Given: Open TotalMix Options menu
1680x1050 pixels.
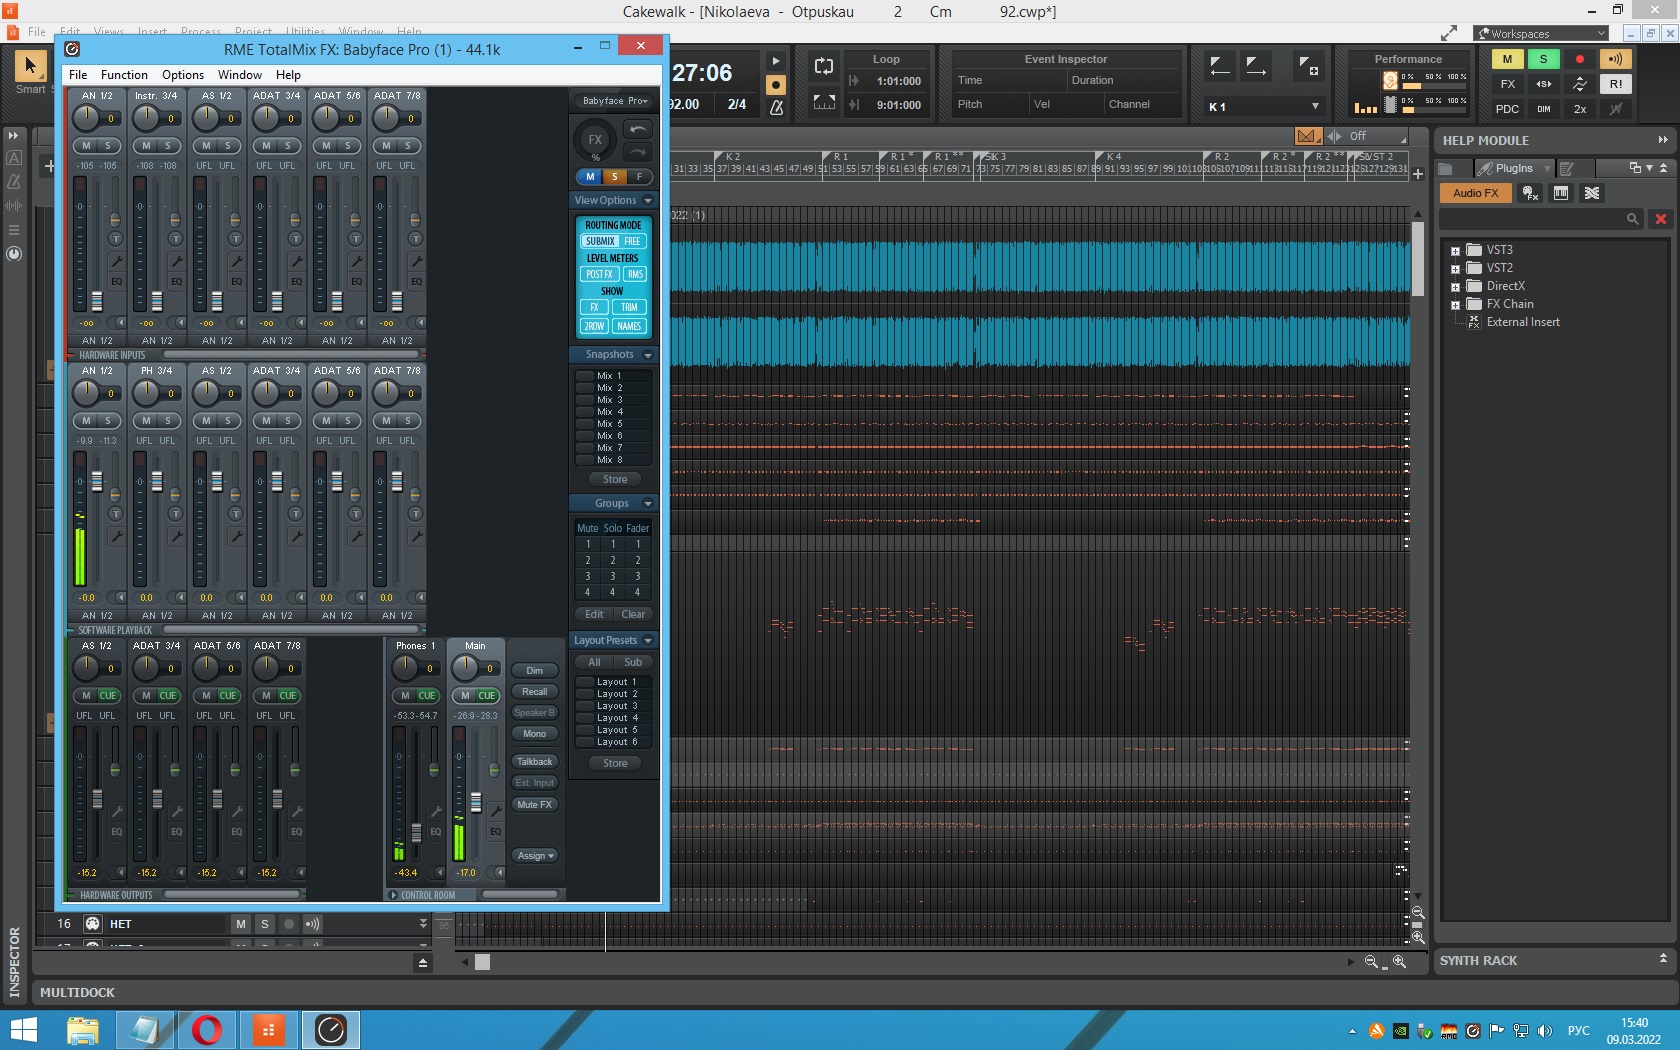Looking at the screenshot, I should pyautogui.click(x=183, y=75).
